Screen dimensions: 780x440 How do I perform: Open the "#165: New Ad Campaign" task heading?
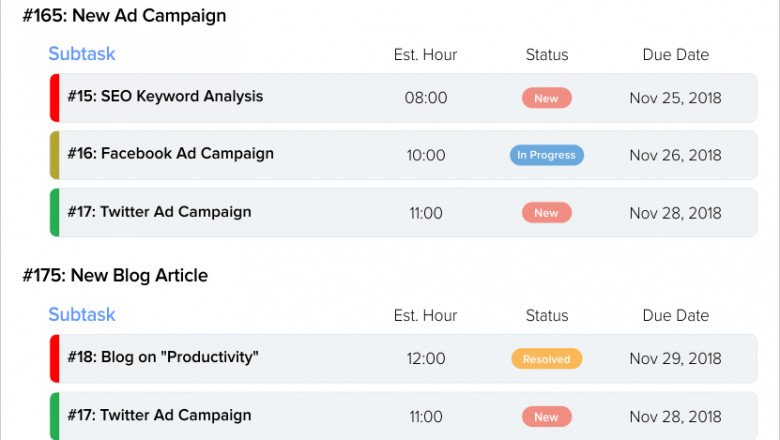pyautogui.click(x=124, y=16)
